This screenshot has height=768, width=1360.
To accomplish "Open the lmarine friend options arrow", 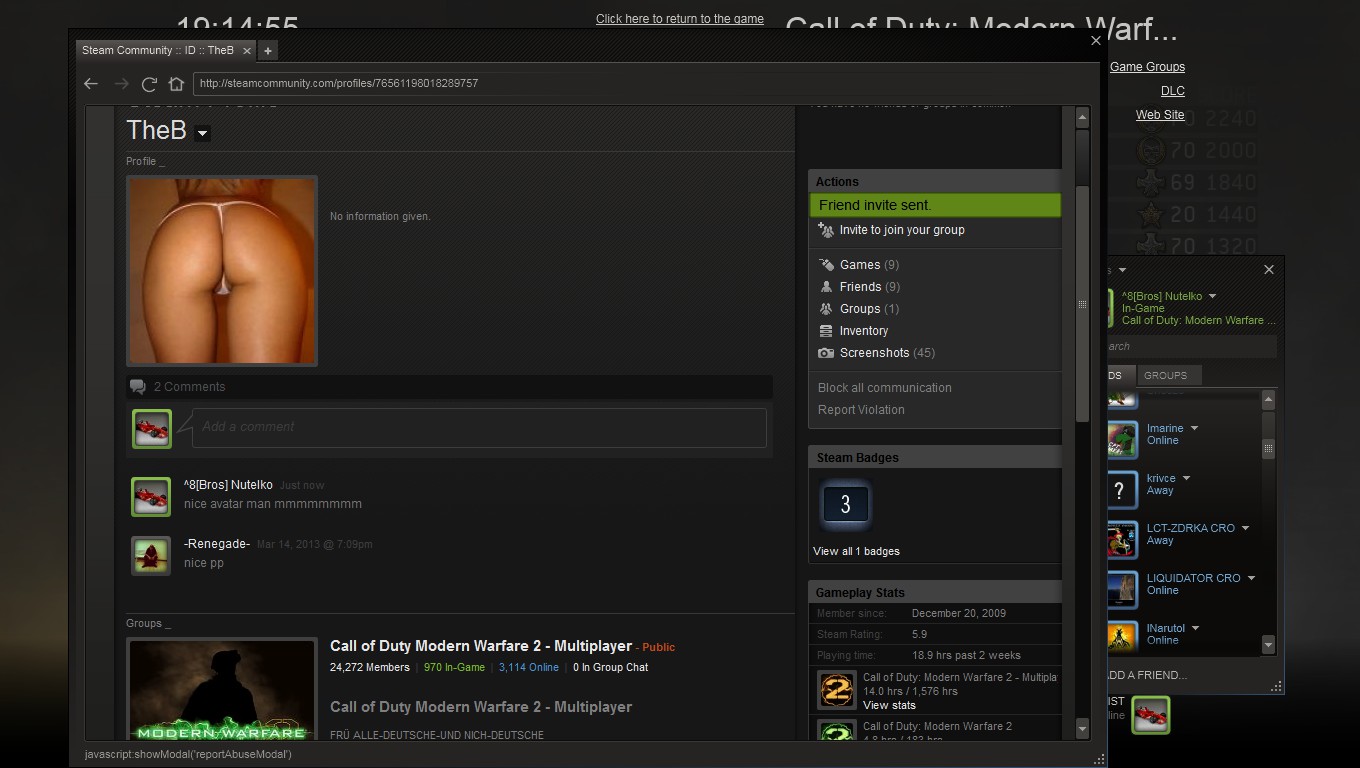I will coord(1194,428).
